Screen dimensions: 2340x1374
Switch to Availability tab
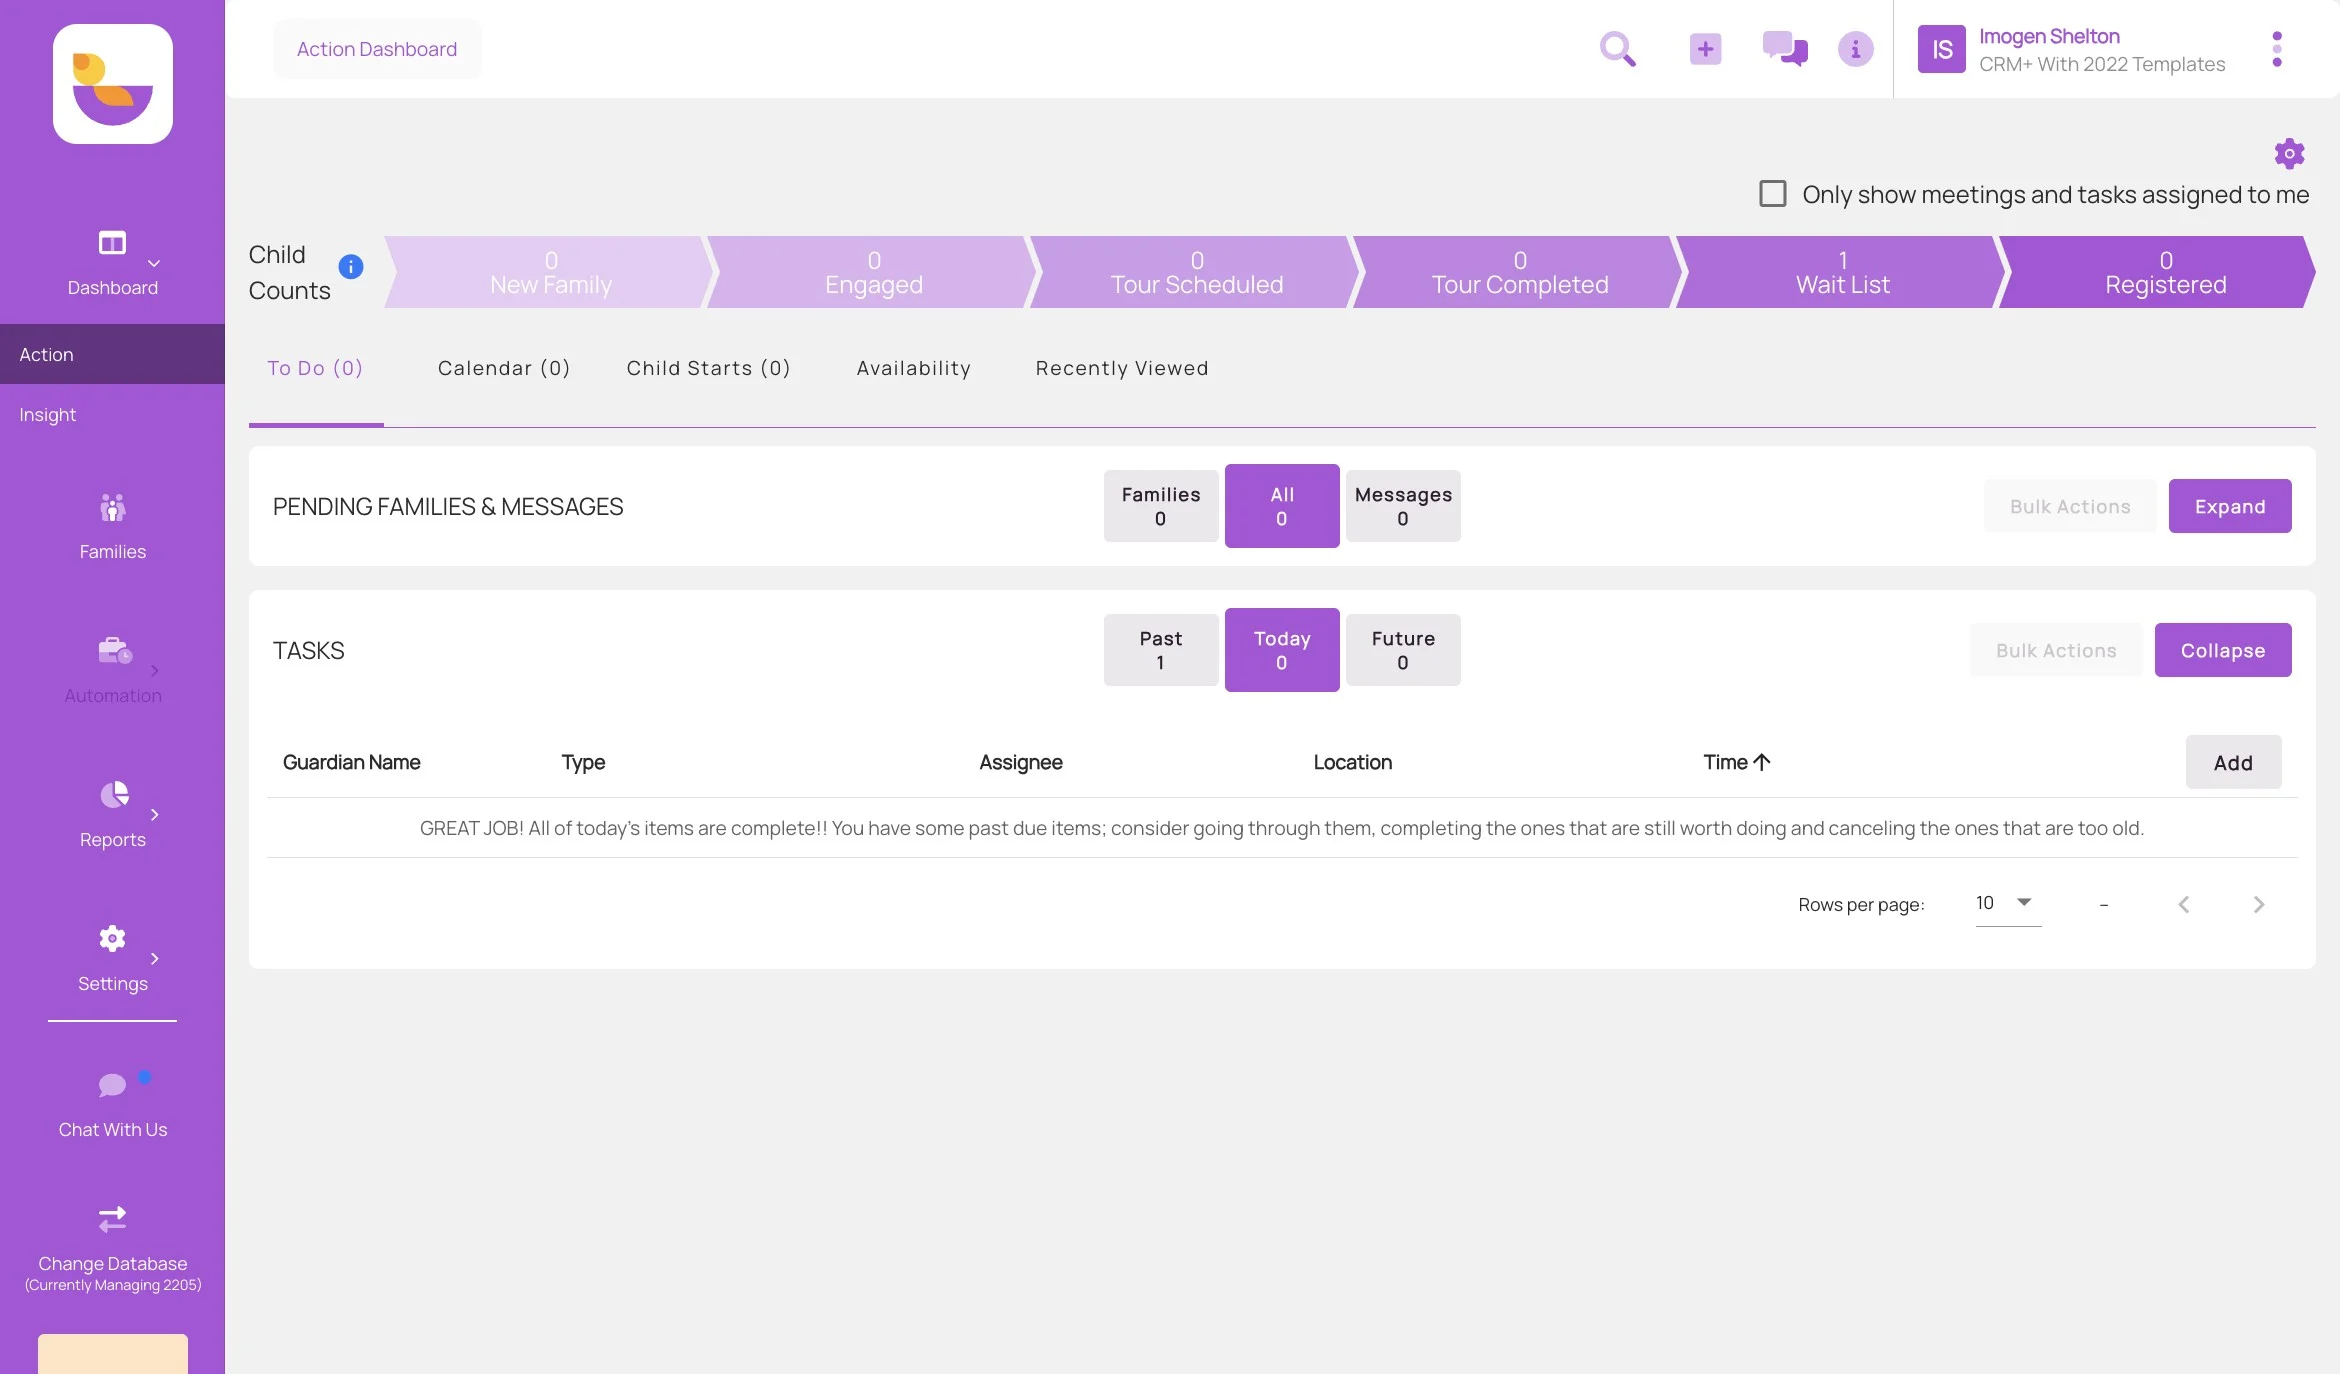[914, 368]
